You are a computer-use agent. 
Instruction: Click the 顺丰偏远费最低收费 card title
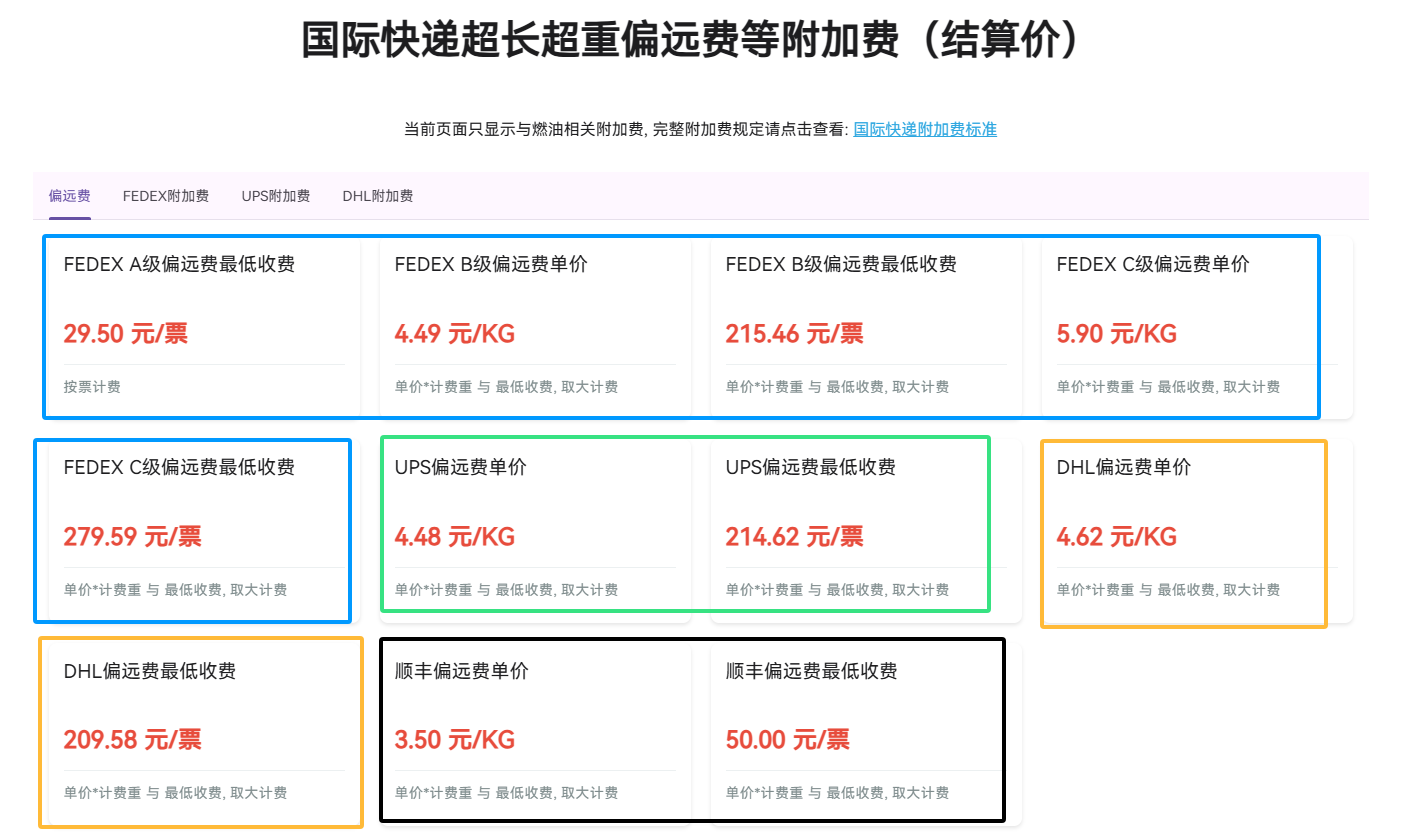pyautogui.click(x=812, y=672)
